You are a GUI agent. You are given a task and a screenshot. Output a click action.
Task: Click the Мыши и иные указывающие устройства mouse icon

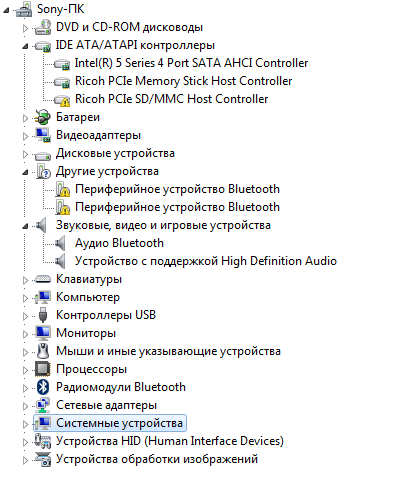[43, 351]
